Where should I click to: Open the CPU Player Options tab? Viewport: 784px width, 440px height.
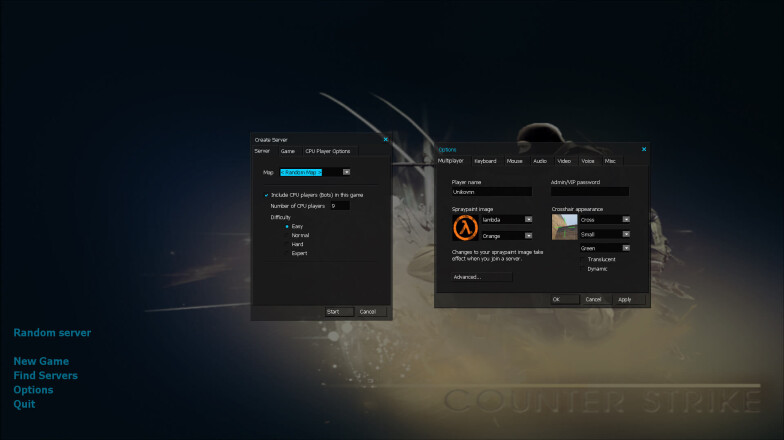pyautogui.click(x=328, y=151)
